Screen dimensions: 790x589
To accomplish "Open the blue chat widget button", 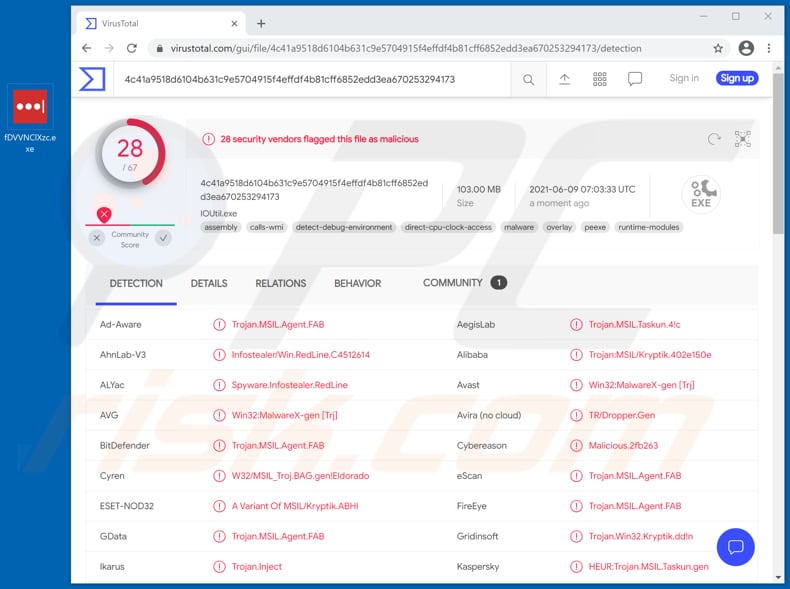I will coord(736,547).
